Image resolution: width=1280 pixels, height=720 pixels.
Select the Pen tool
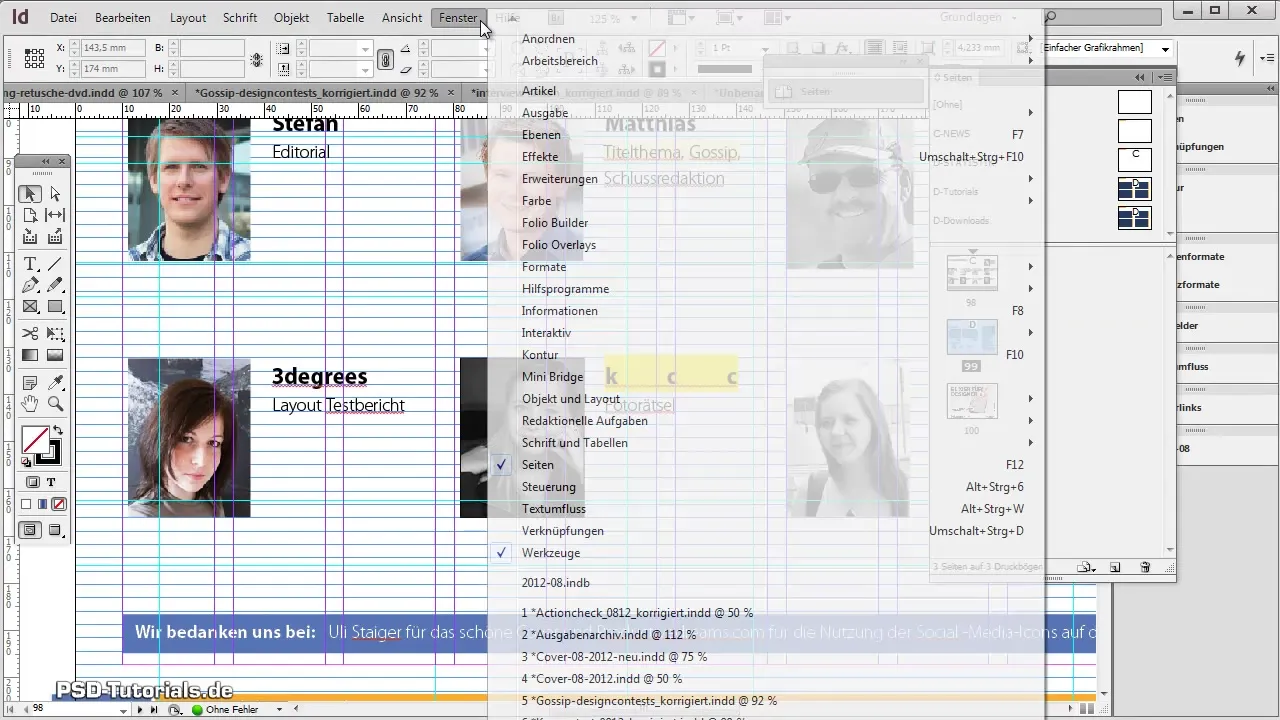point(30,285)
